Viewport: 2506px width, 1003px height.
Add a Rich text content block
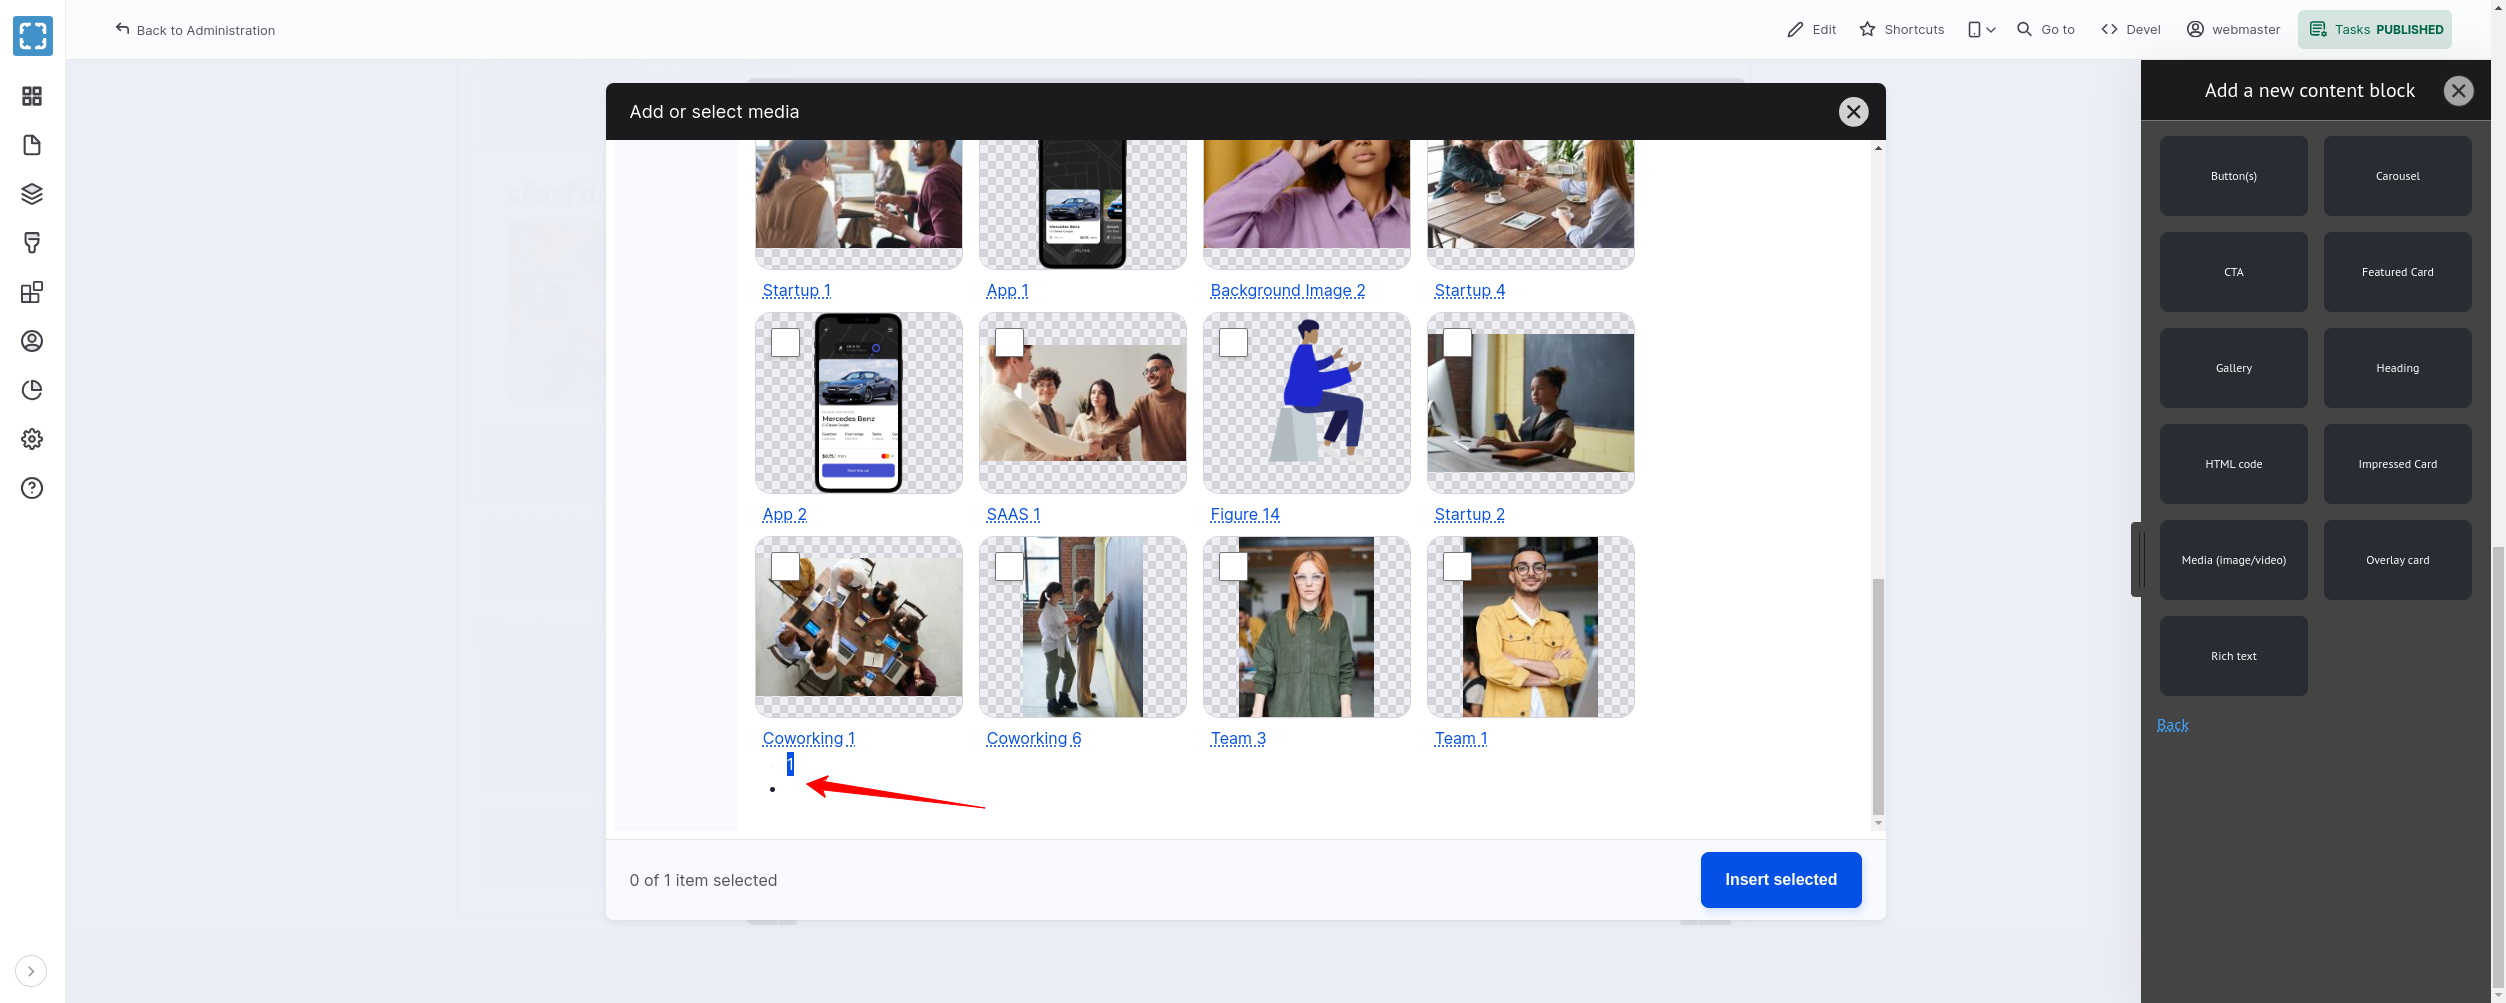click(2234, 656)
